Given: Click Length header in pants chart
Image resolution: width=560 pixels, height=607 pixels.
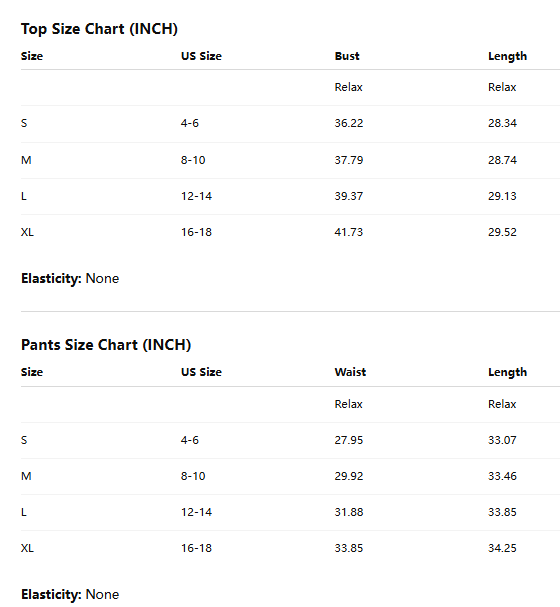Looking at the screenshot, I should [x=507, y=372].
